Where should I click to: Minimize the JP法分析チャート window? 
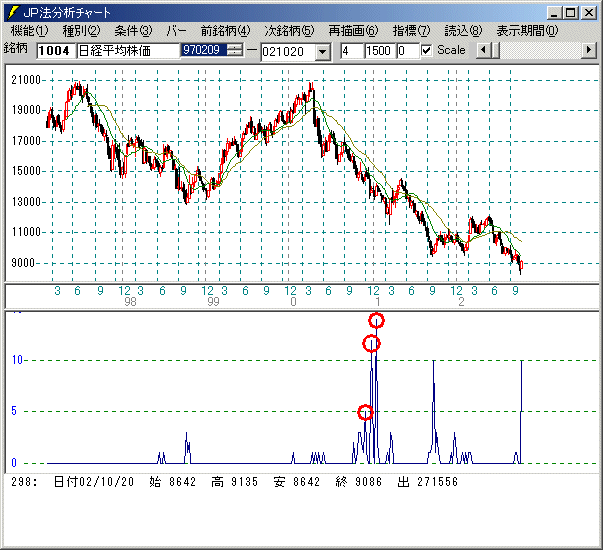coord(554,13)
